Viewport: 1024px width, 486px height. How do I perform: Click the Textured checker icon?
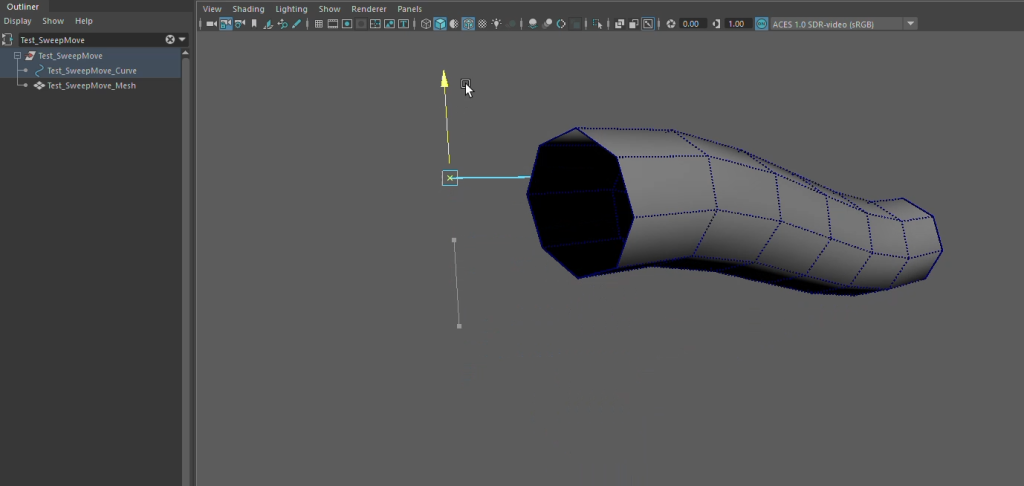click(482, 23)
